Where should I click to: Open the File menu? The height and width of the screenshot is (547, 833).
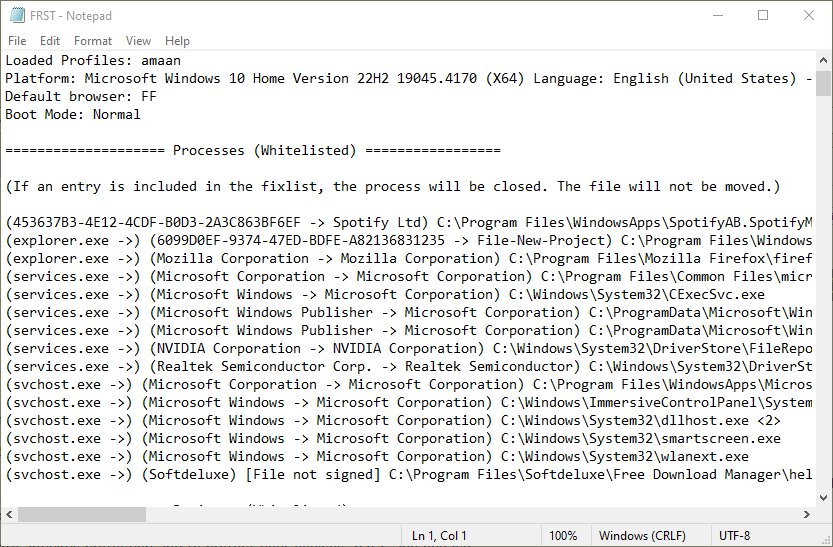17,41
